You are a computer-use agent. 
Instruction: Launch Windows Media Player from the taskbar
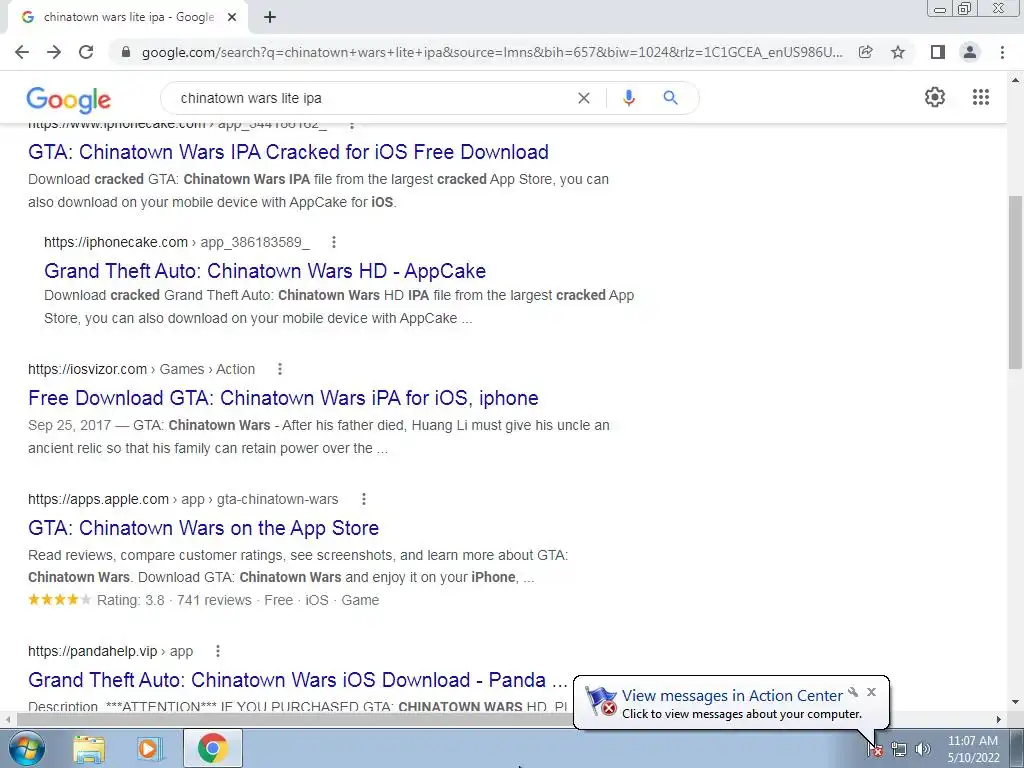150,748
